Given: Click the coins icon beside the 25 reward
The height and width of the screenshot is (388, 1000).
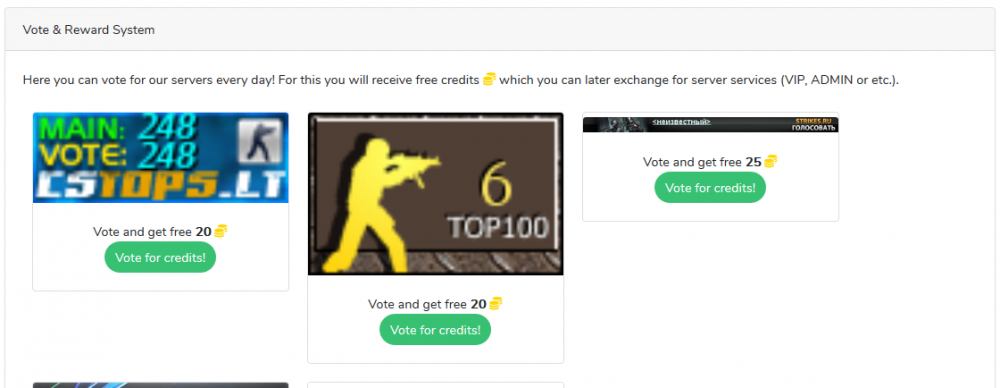Looking at the screenshot, I should [770, 161].
